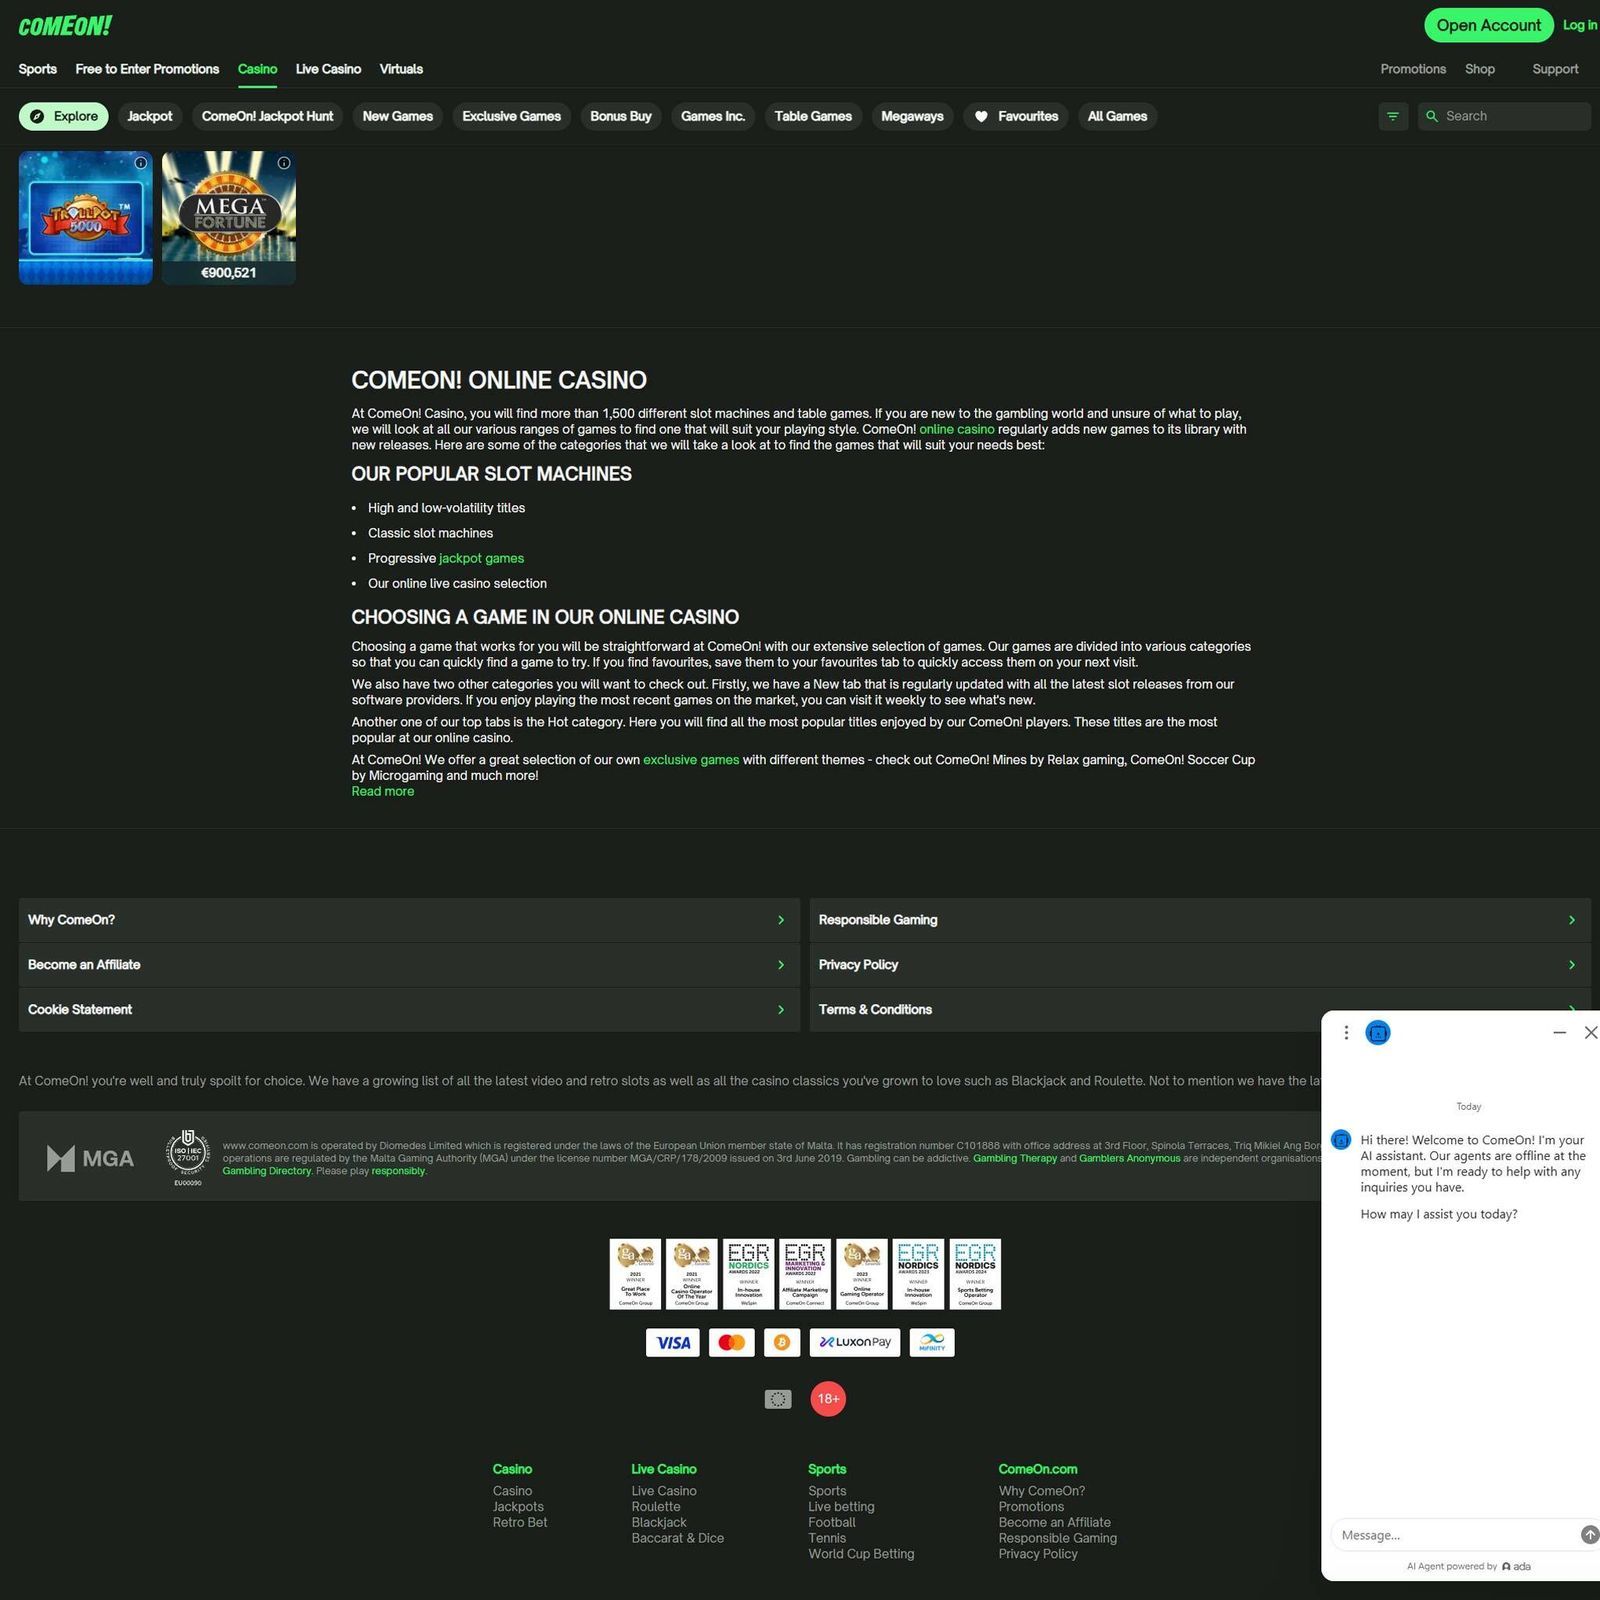
Task: Open info icon on Trollpot 5000 tile
Action: (x=141, y=163)
